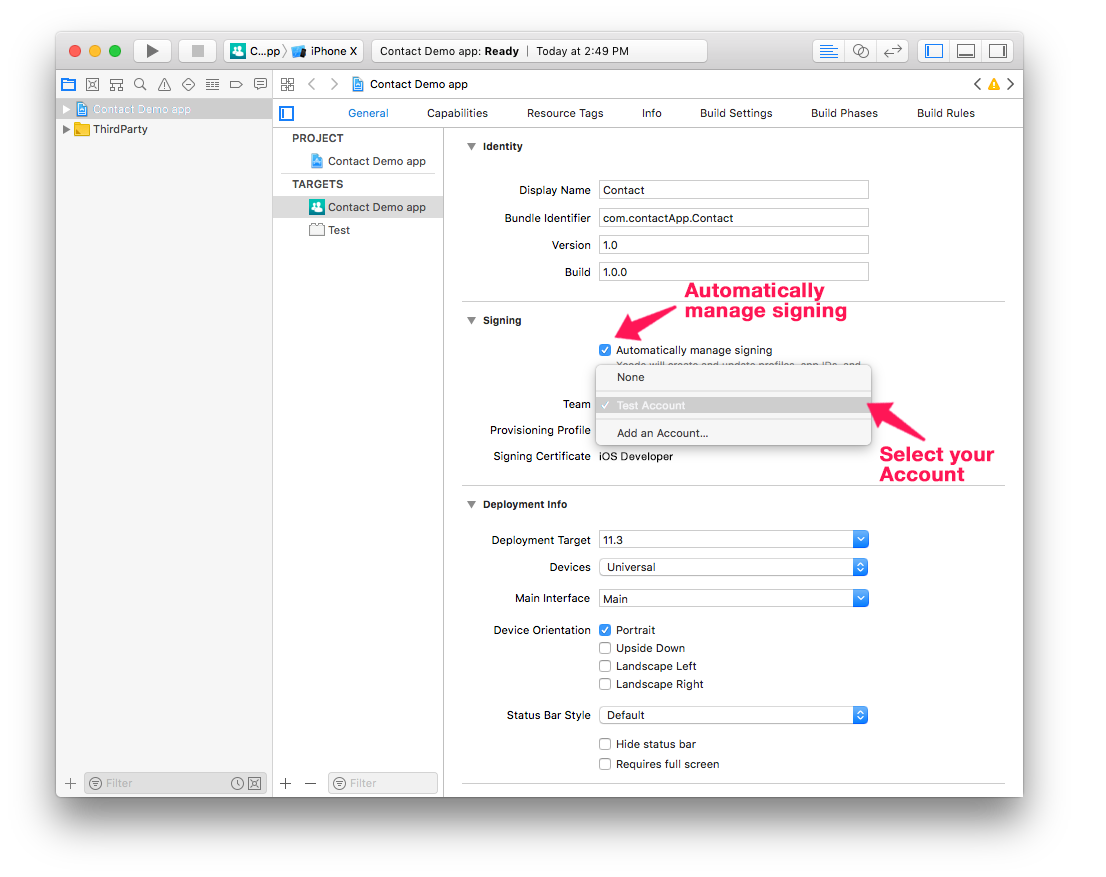This screenshot has height=877, width=1106.
Task: Open the project navigator
Action: coord(68,85)
